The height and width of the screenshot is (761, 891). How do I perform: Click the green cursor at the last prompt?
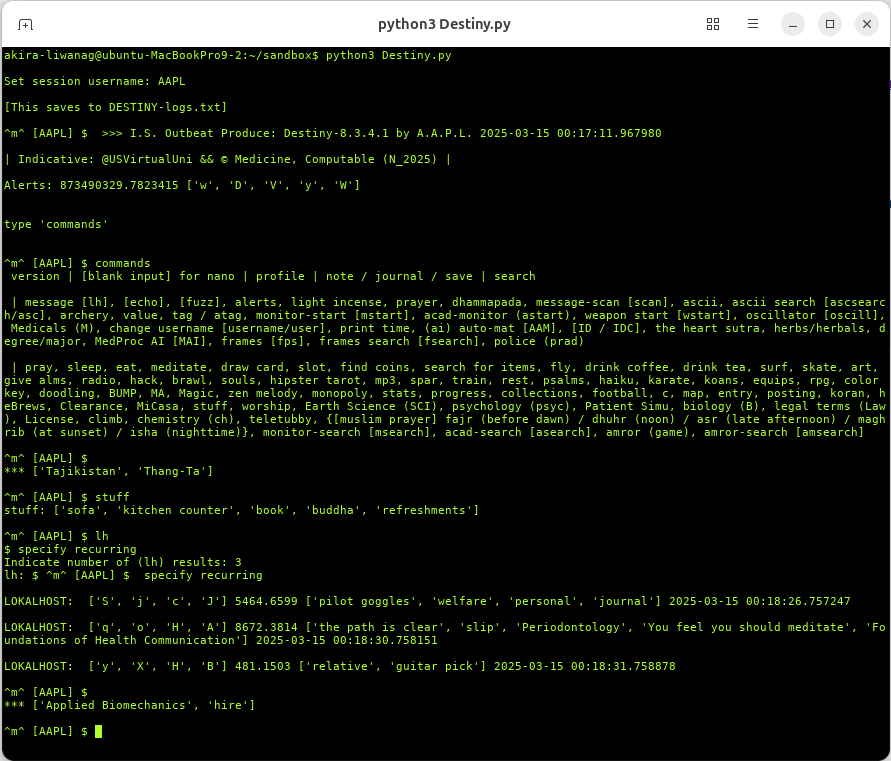98,731
